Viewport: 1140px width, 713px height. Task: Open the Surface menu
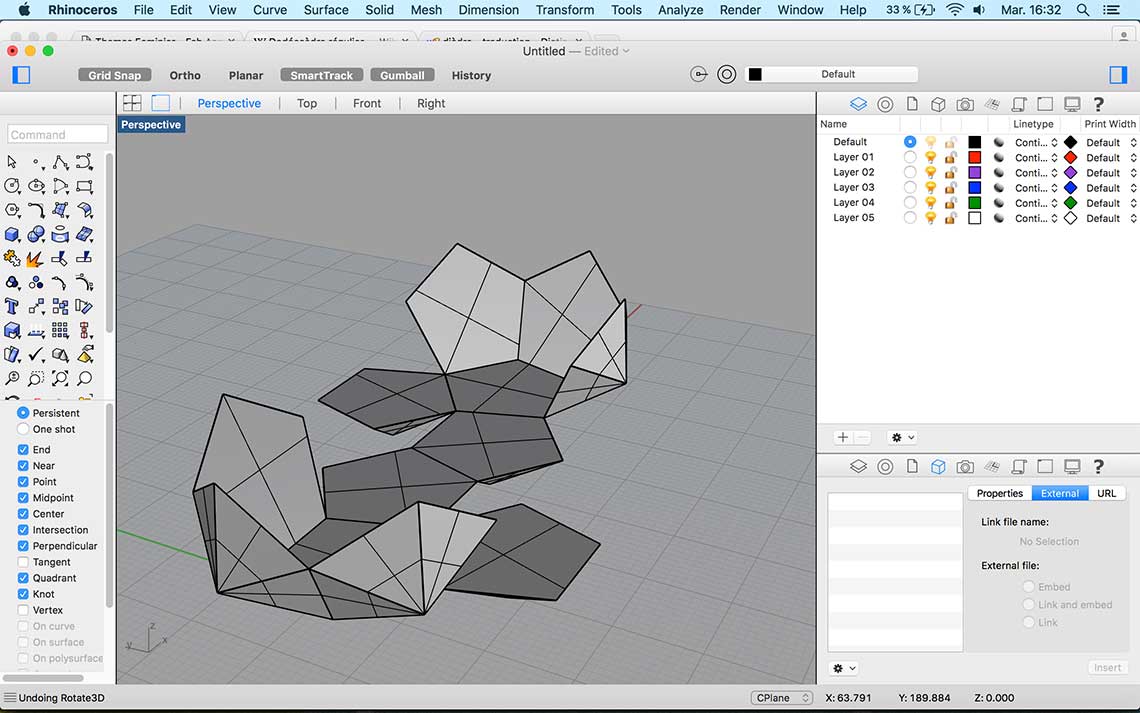(x=326, y=9)
